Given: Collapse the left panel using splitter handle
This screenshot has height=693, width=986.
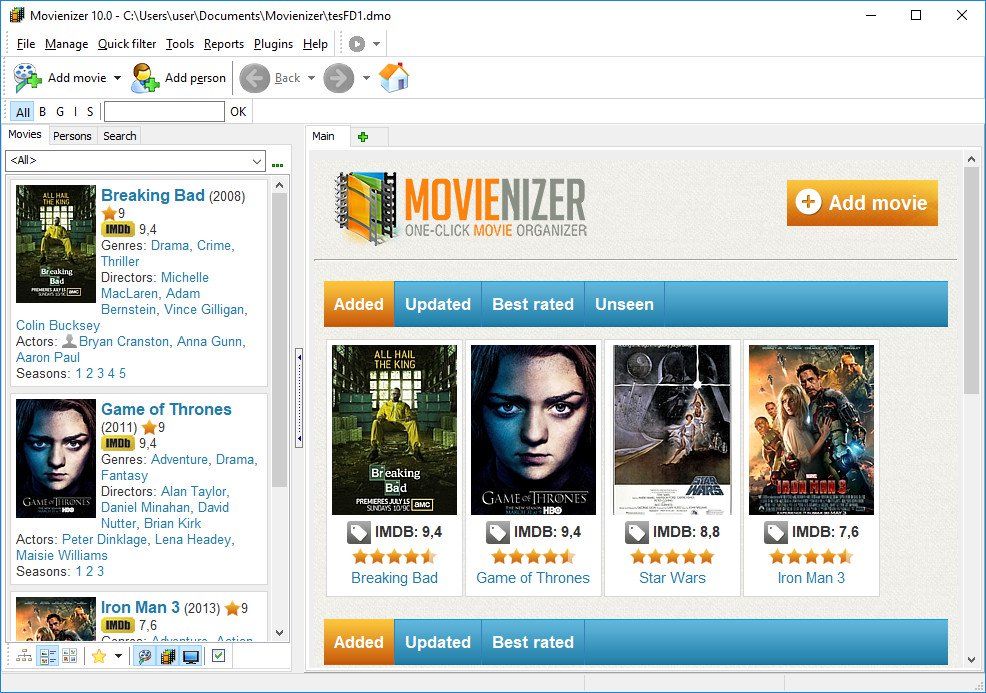Looking at the screenshot, I should (299, 397).
